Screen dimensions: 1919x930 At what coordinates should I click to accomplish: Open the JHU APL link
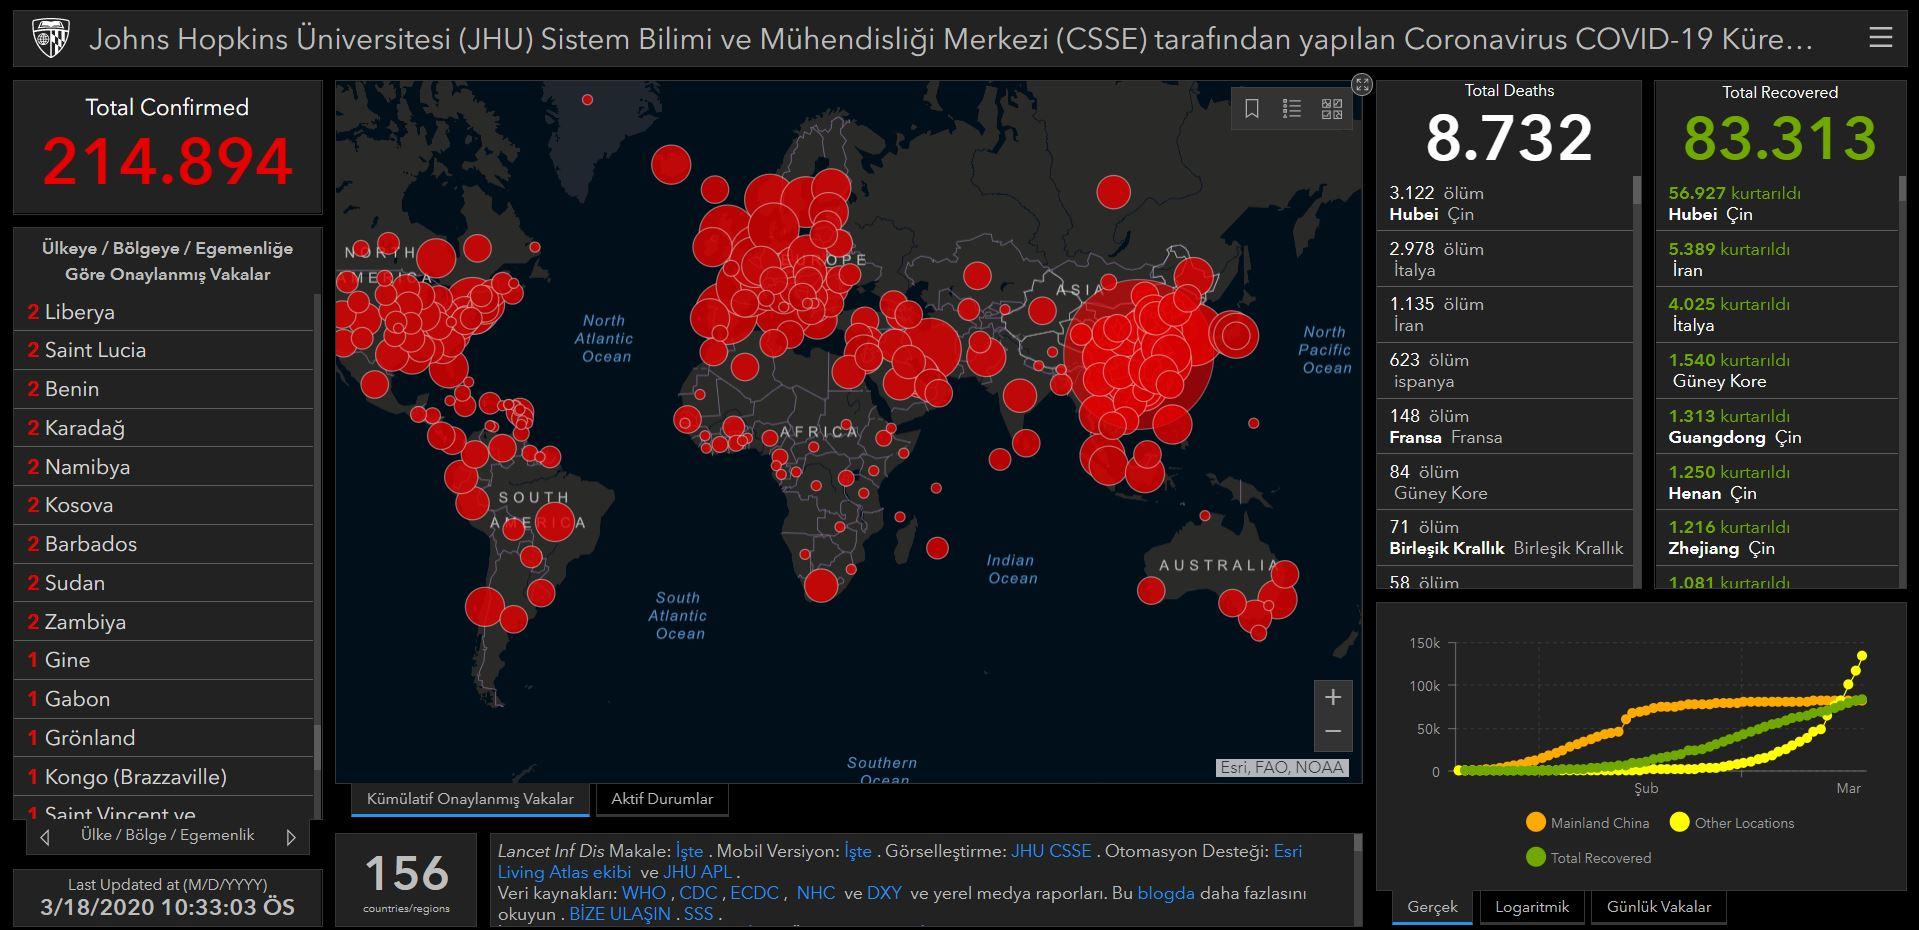point(698,872)
